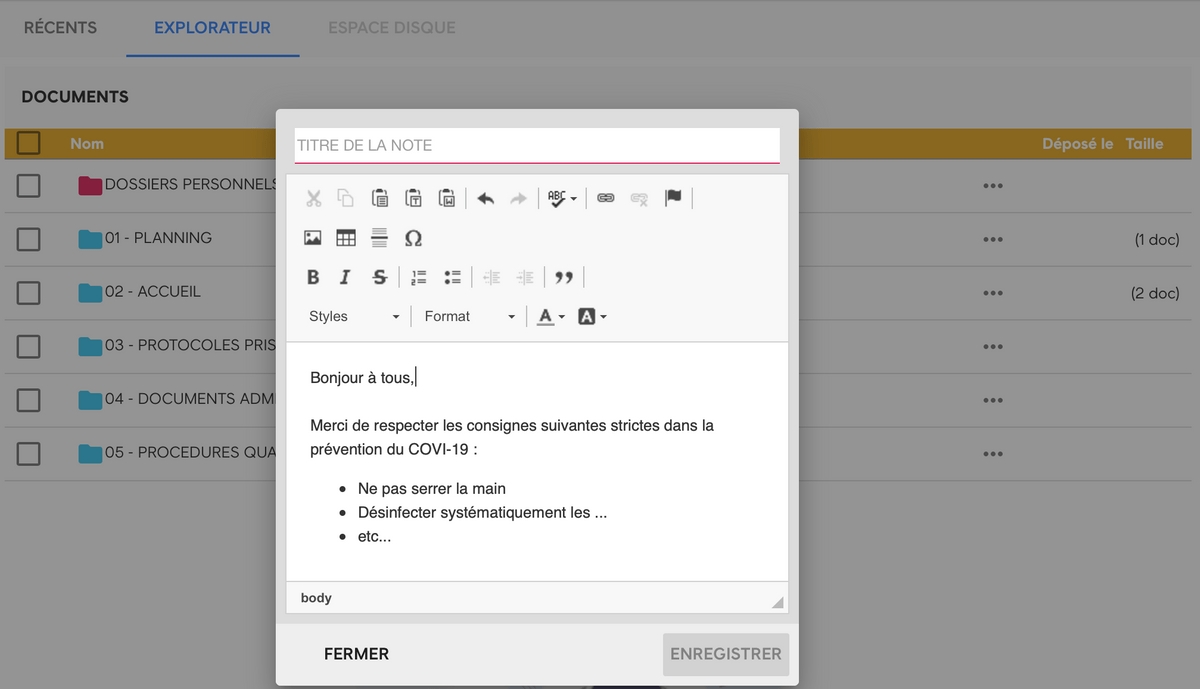Click the Copy icon in editor toolbar
This screenshot has height=689, width=1200.
[346, 198]
